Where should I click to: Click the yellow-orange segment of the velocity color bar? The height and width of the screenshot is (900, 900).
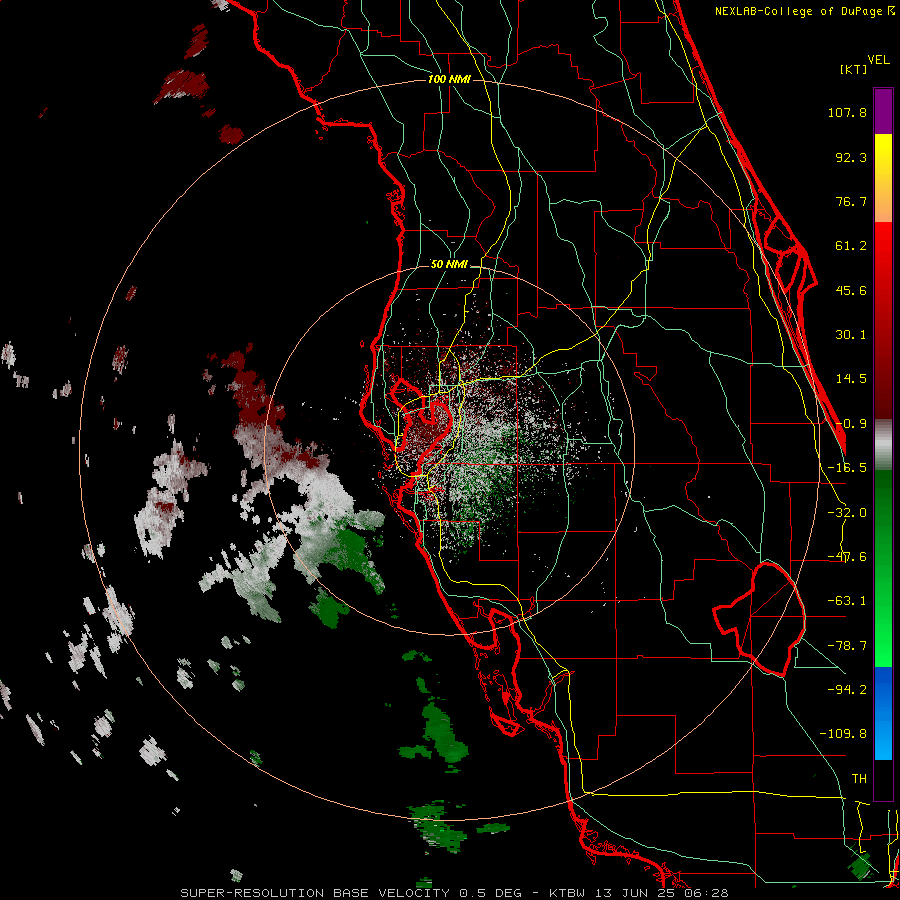click(883, 178)
